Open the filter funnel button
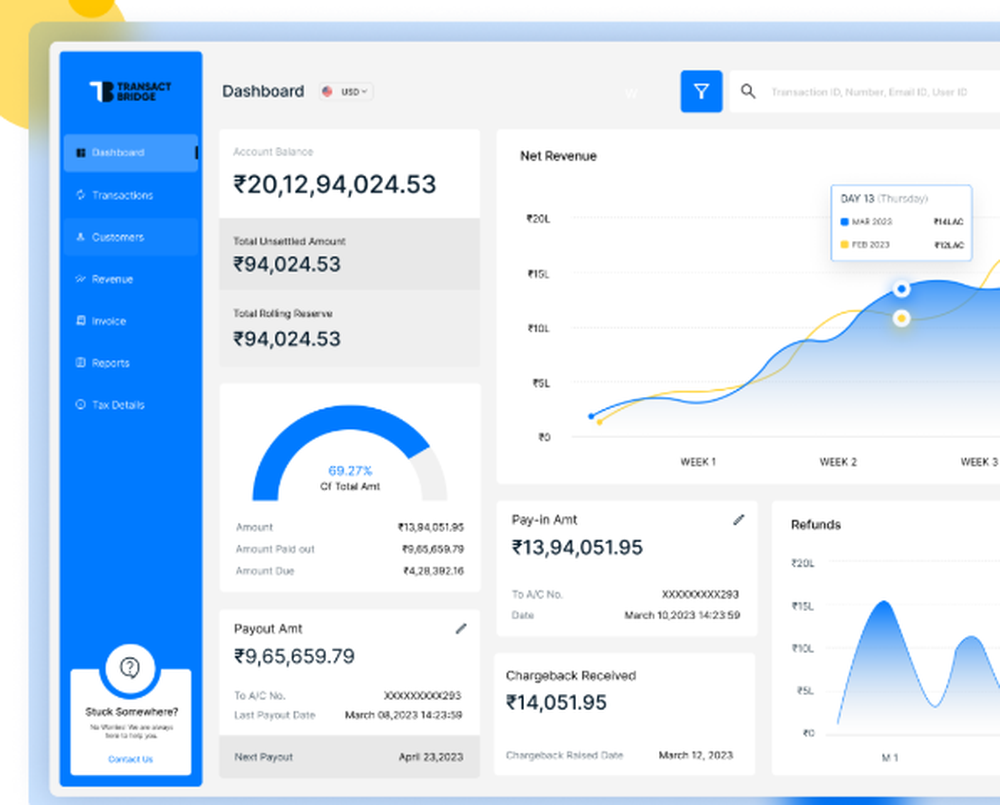Image resolution: width=1000 pixels, height=805 pixels. (x=701, y=91)
